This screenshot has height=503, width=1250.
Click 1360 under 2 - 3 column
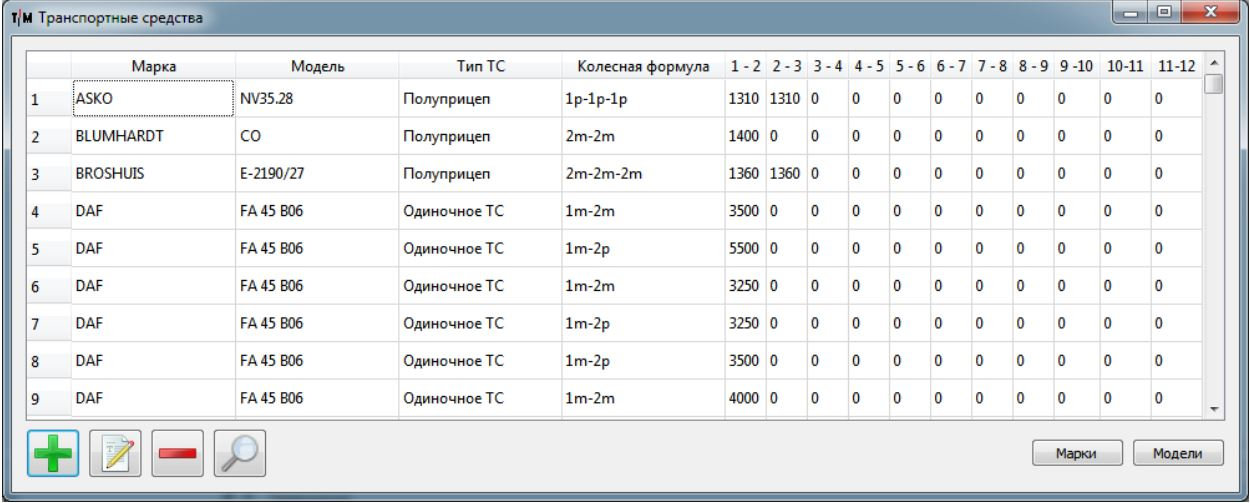click(787, 173)
